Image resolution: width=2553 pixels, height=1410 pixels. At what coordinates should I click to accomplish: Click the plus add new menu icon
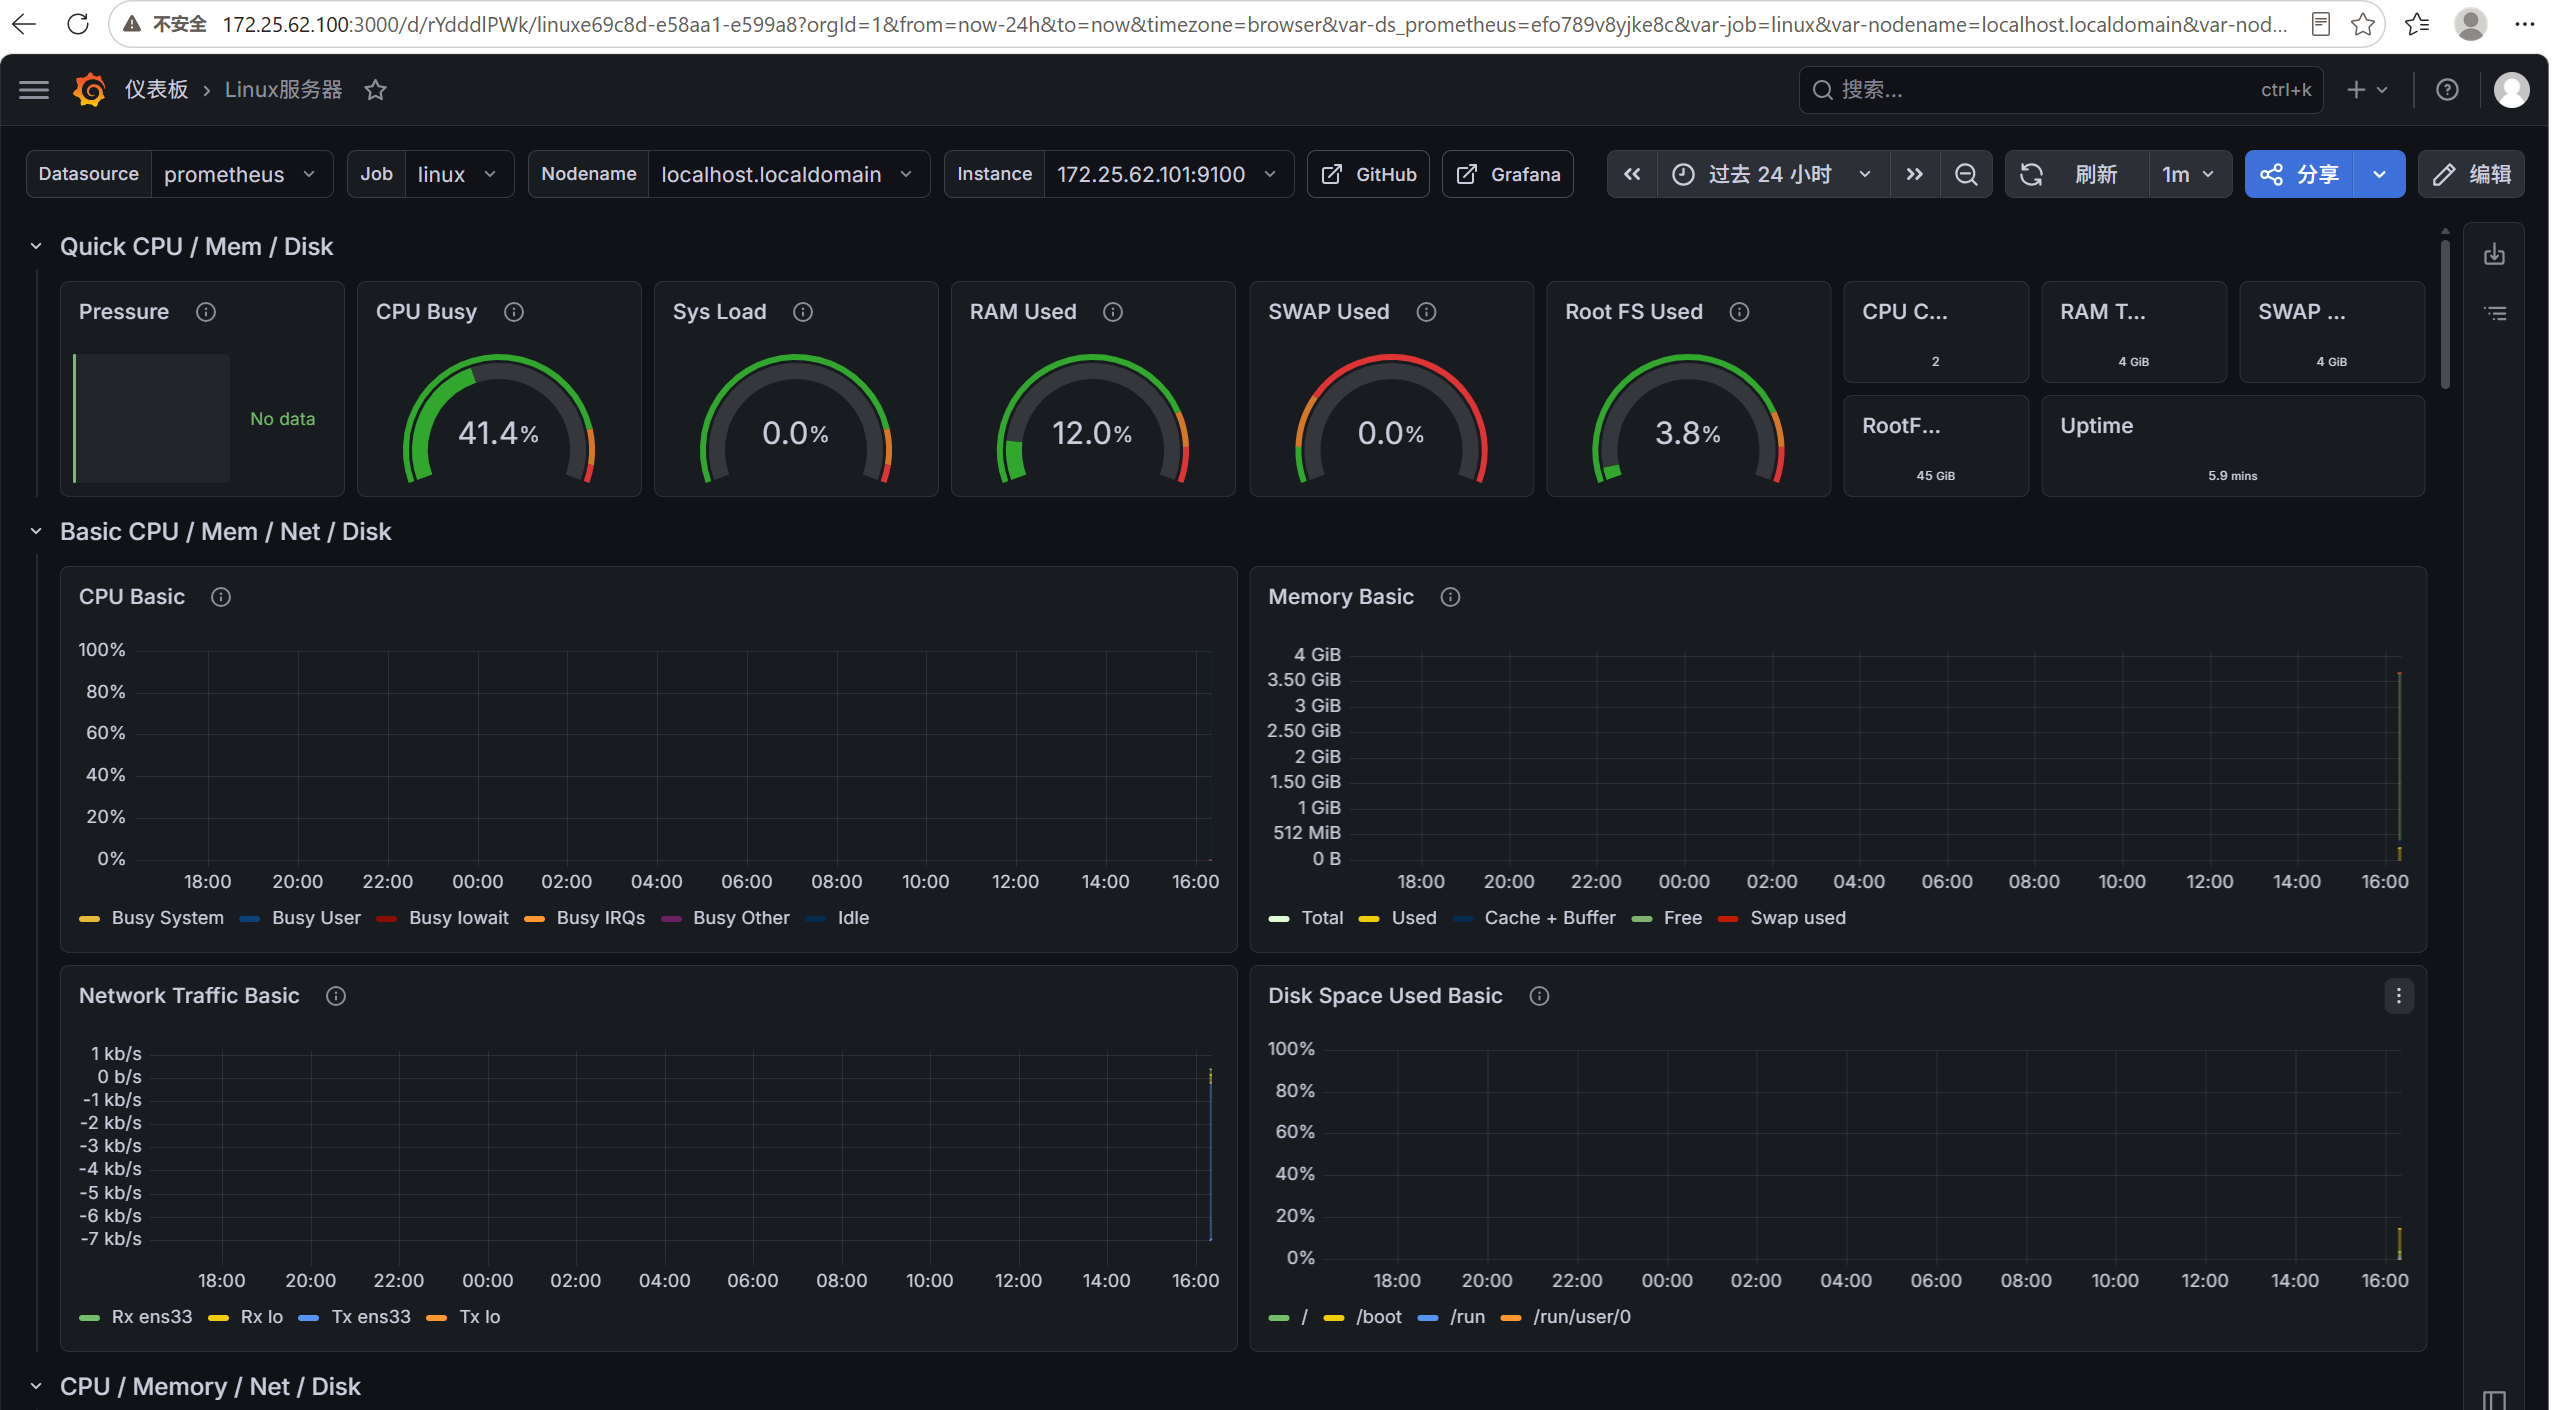click(2366, 90)
